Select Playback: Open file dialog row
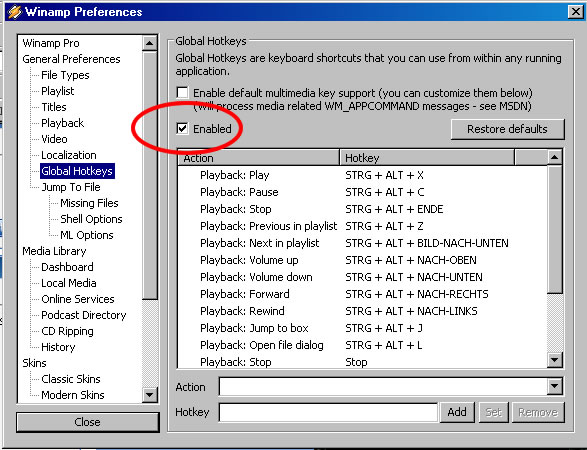Screen dimensions: 587x450 click(x=362, y=345)
